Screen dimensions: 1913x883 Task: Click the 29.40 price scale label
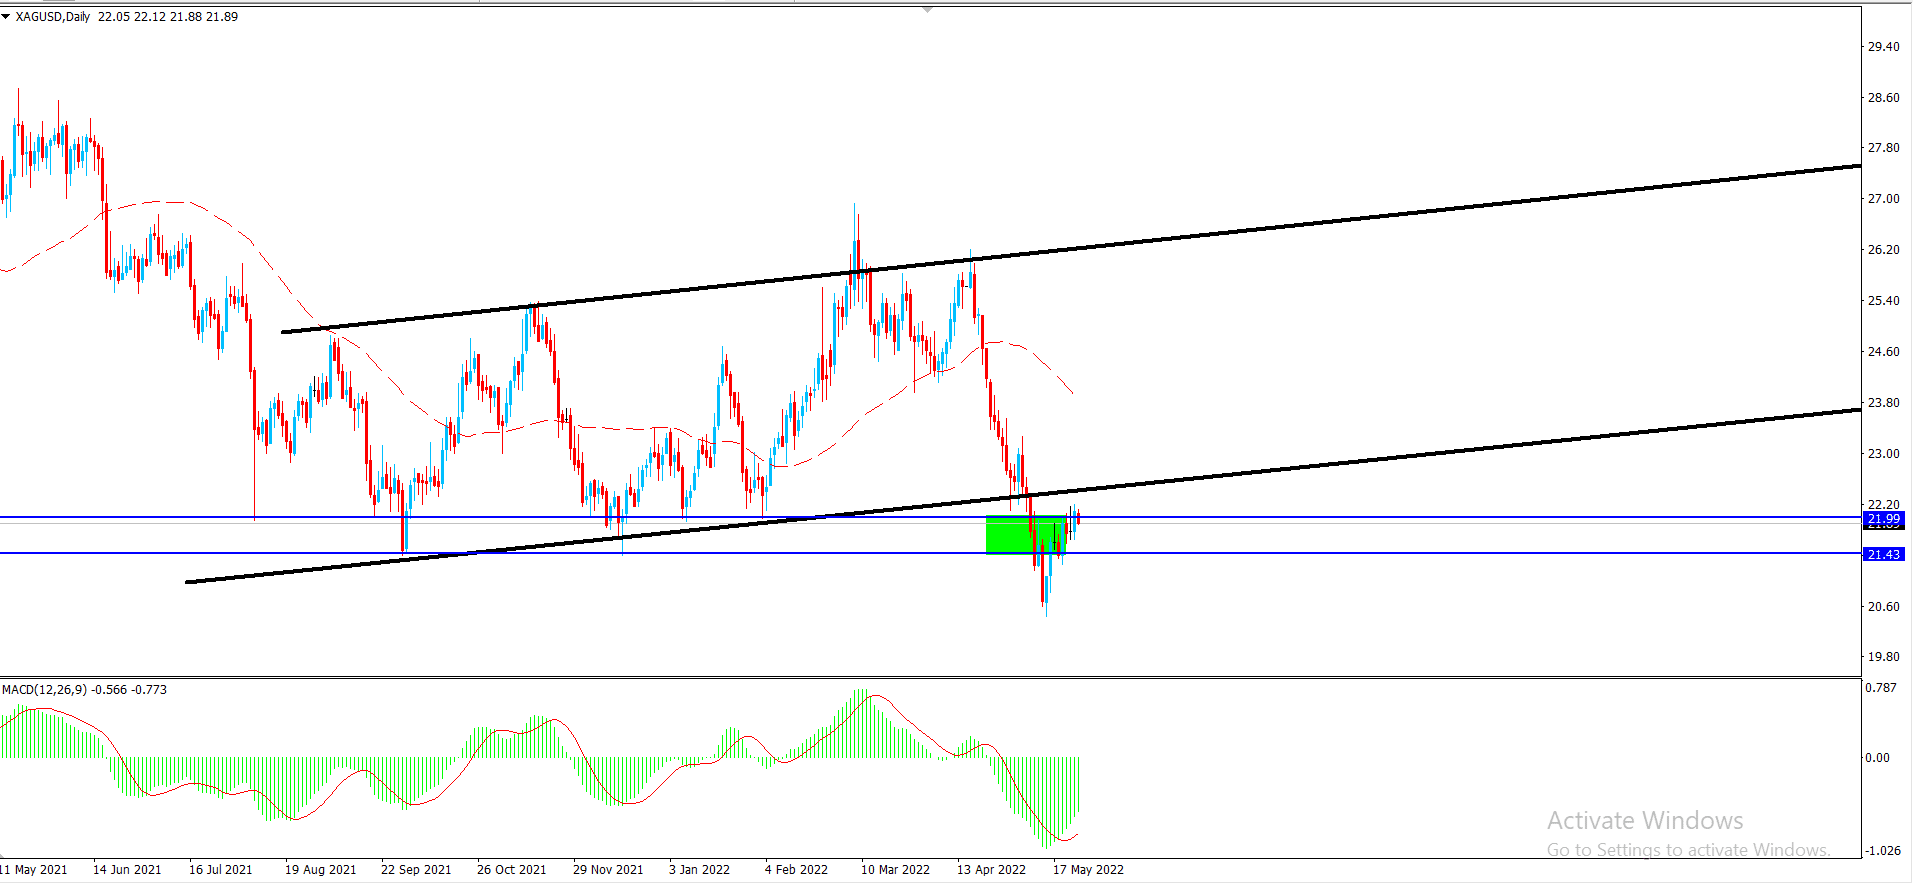[x=1883, y=47]
